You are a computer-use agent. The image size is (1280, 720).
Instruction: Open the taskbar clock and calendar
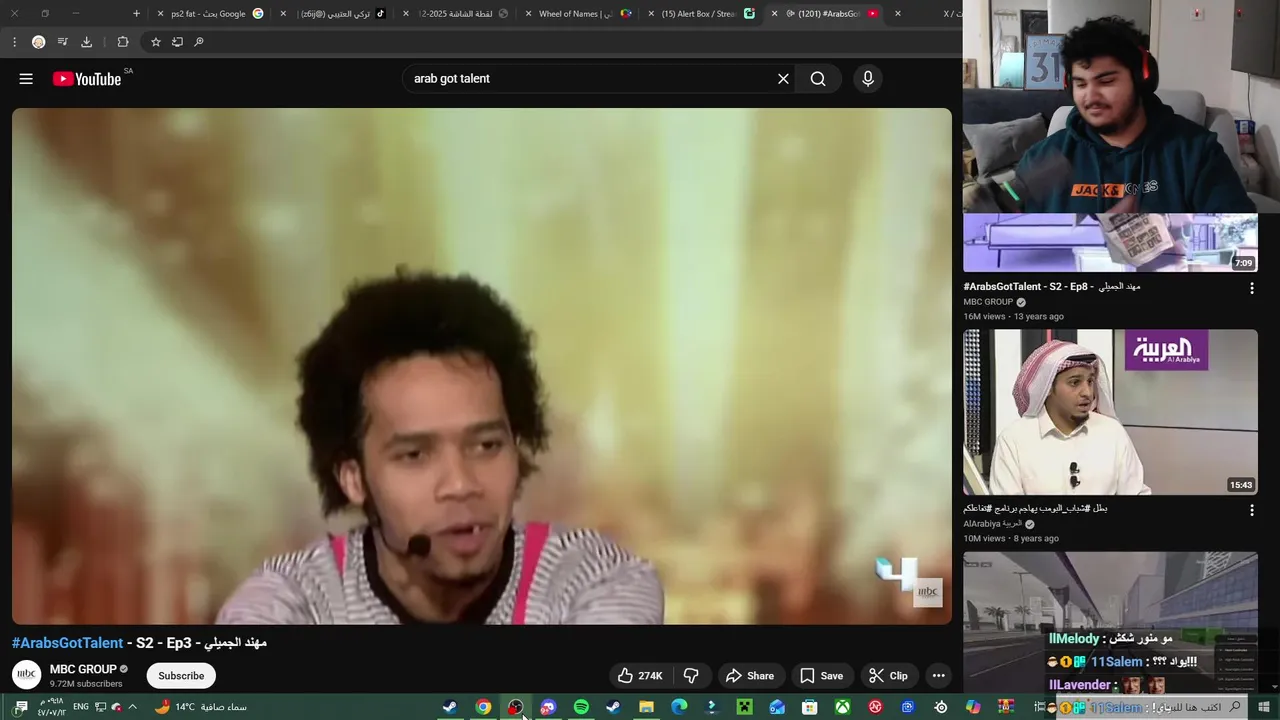point(50,707)
